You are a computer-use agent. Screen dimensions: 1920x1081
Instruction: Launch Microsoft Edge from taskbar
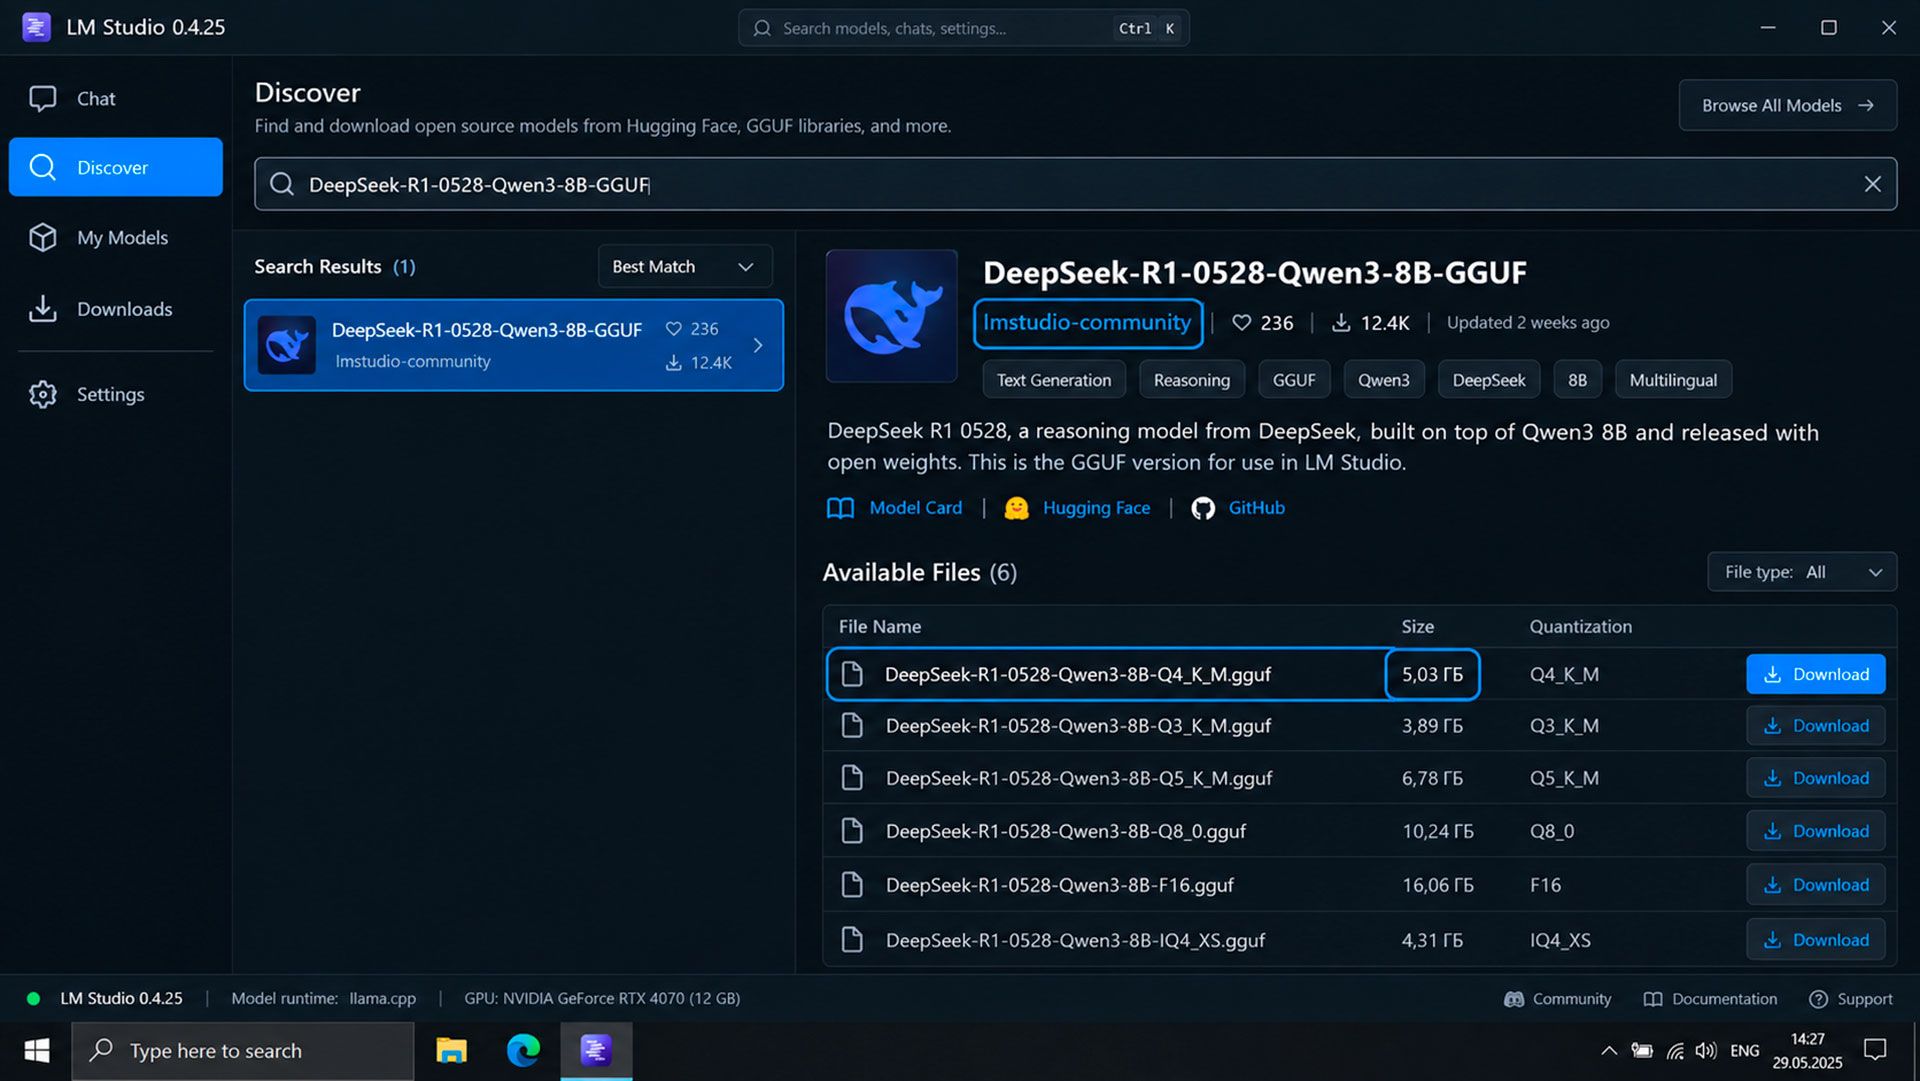pyautogui.click(x=523, y=1051)
